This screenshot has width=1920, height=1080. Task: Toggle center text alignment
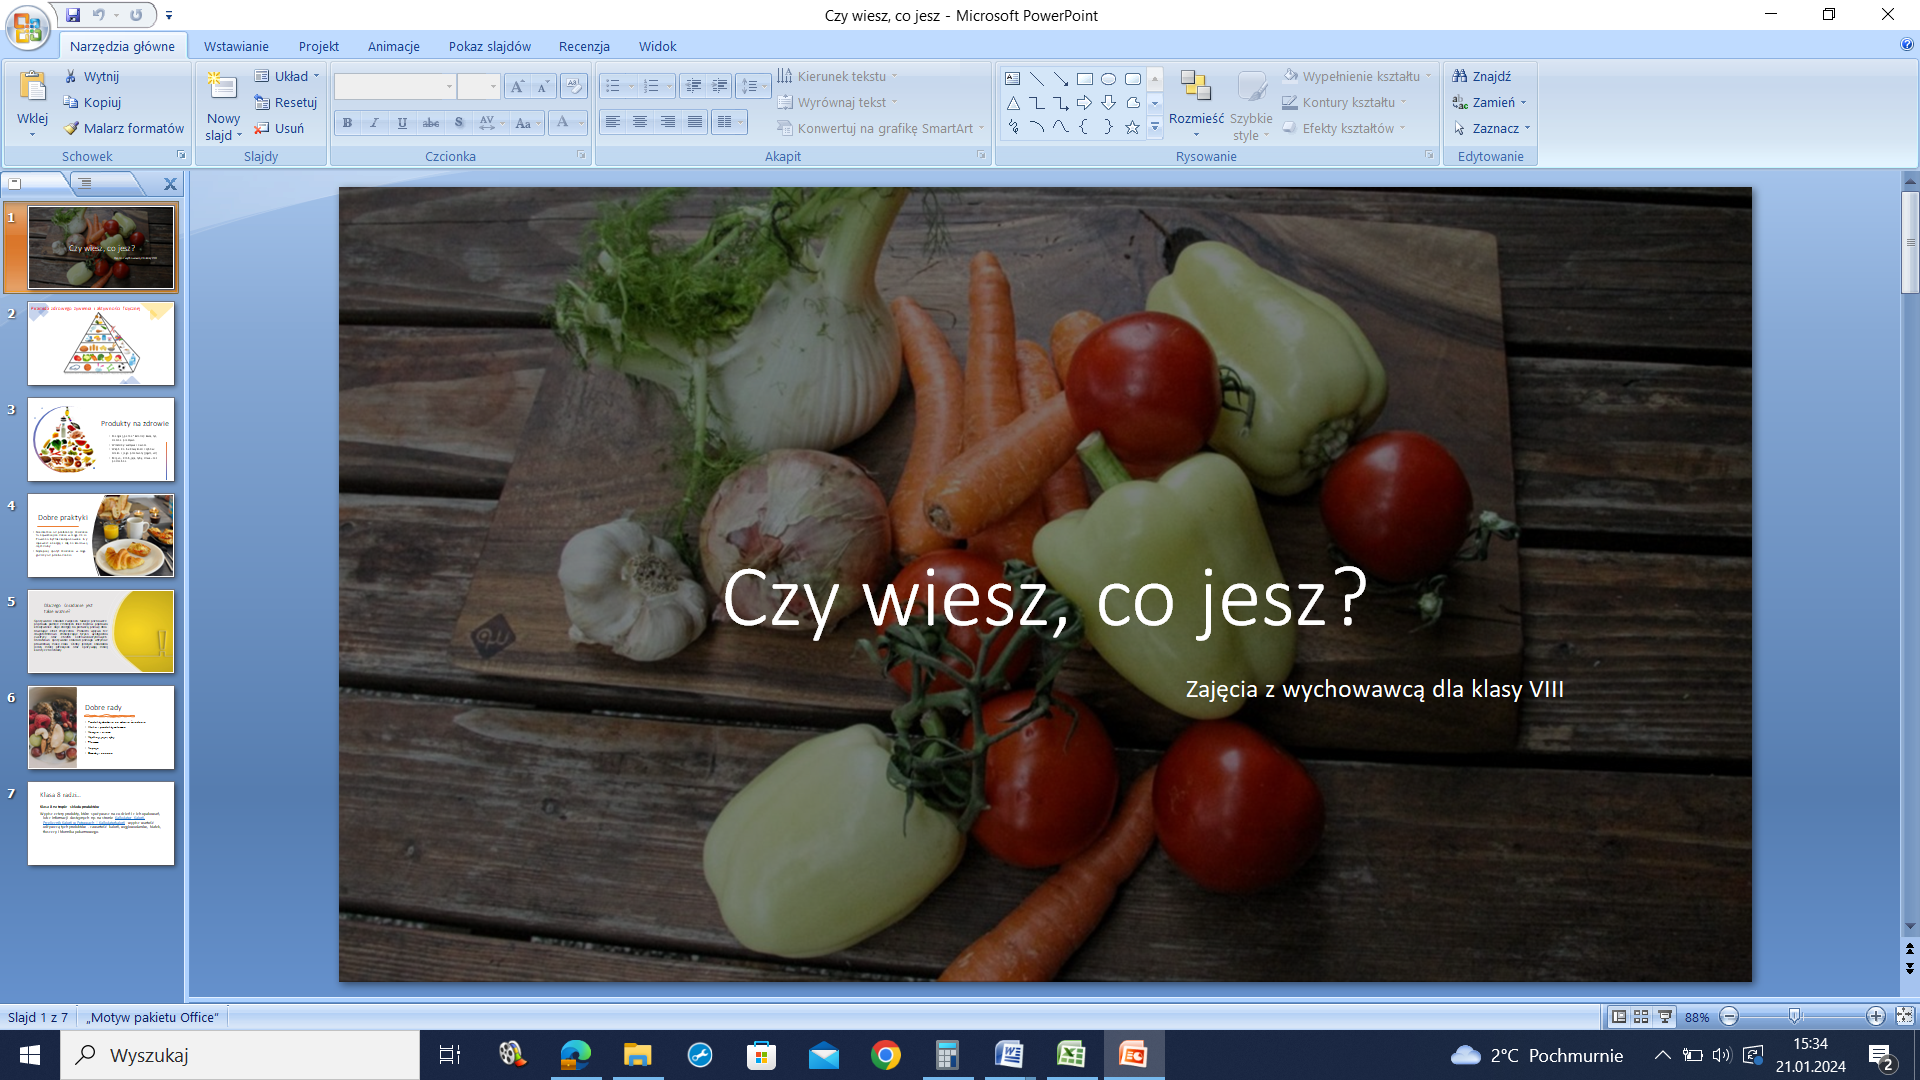[x=640, y=122]
